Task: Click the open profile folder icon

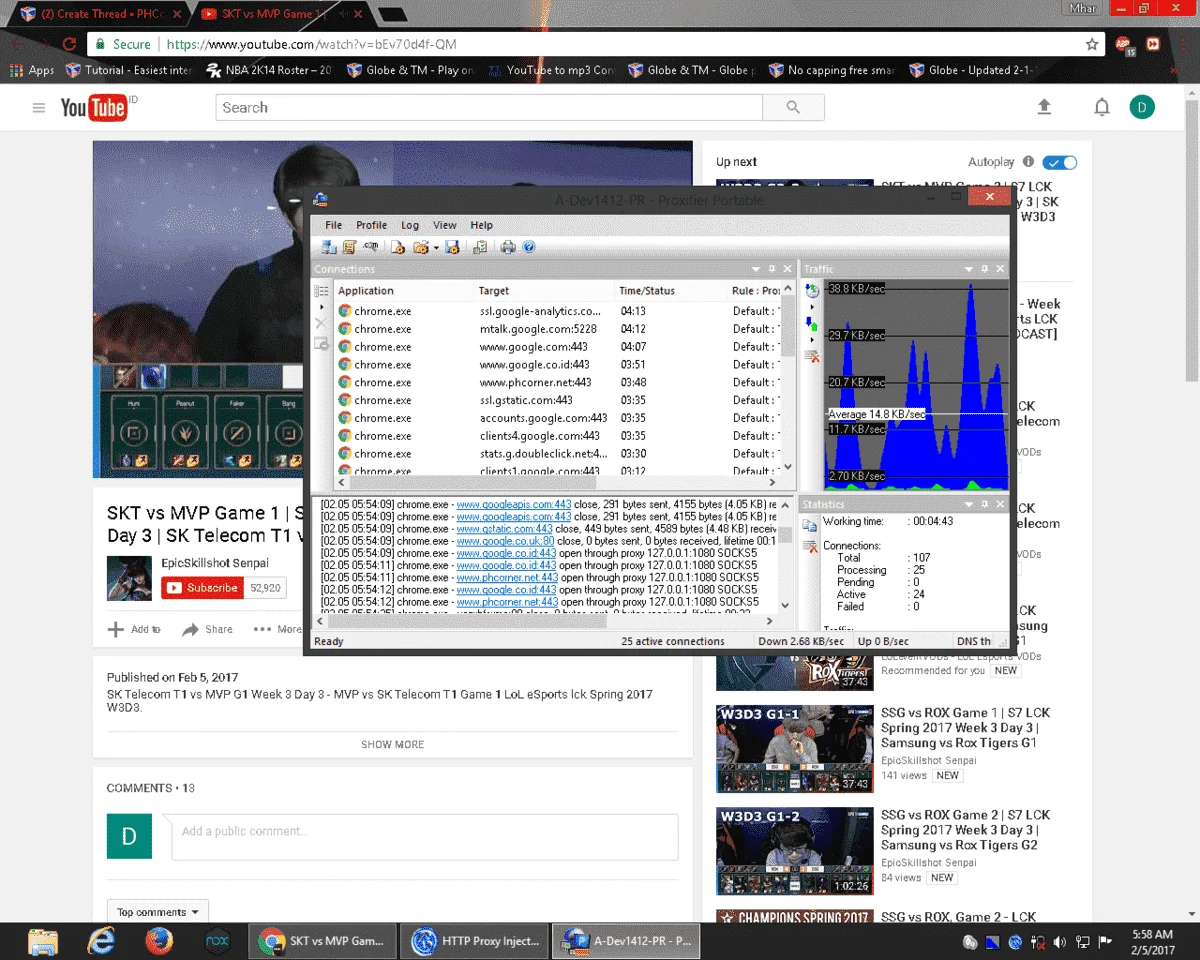Action: (420, 247)
